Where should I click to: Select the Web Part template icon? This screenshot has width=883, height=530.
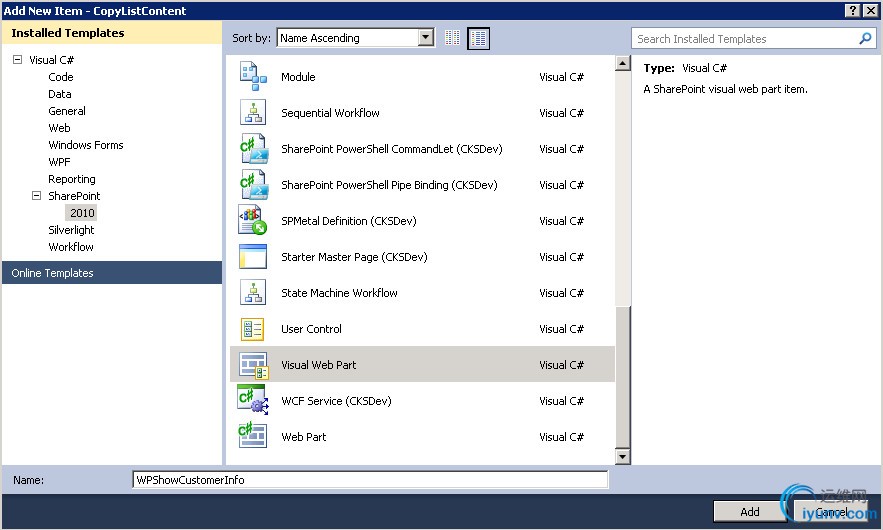pos(252,436)
